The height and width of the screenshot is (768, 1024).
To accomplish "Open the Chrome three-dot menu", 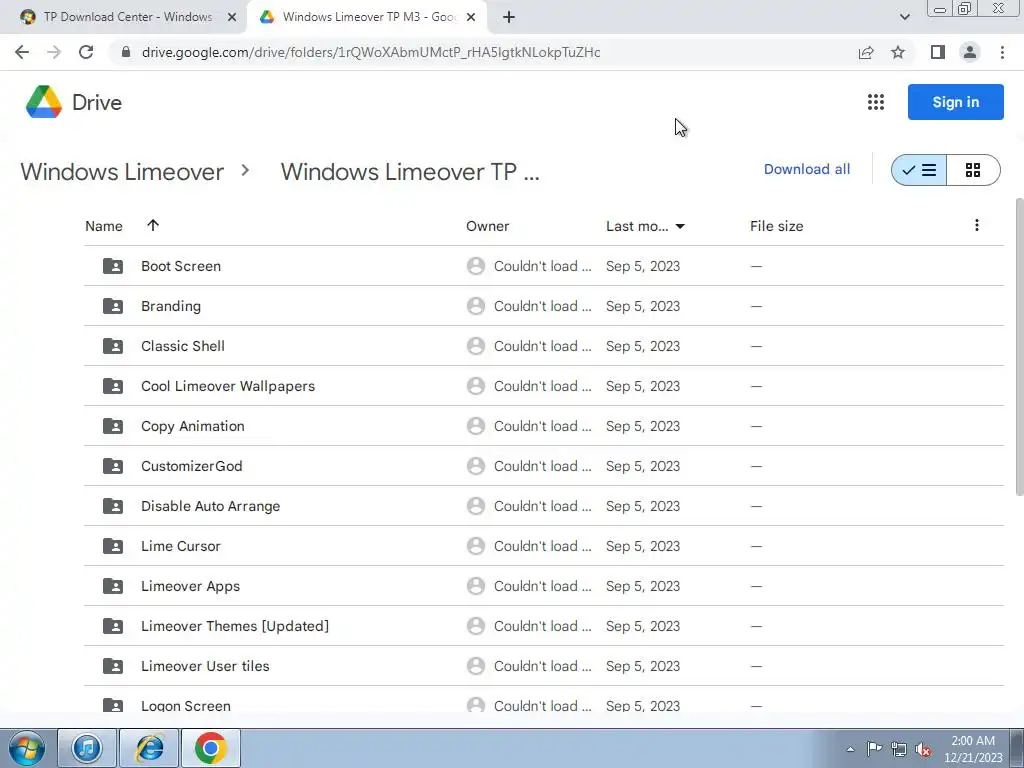I will pyautogui.click(x=1002, y=52).
